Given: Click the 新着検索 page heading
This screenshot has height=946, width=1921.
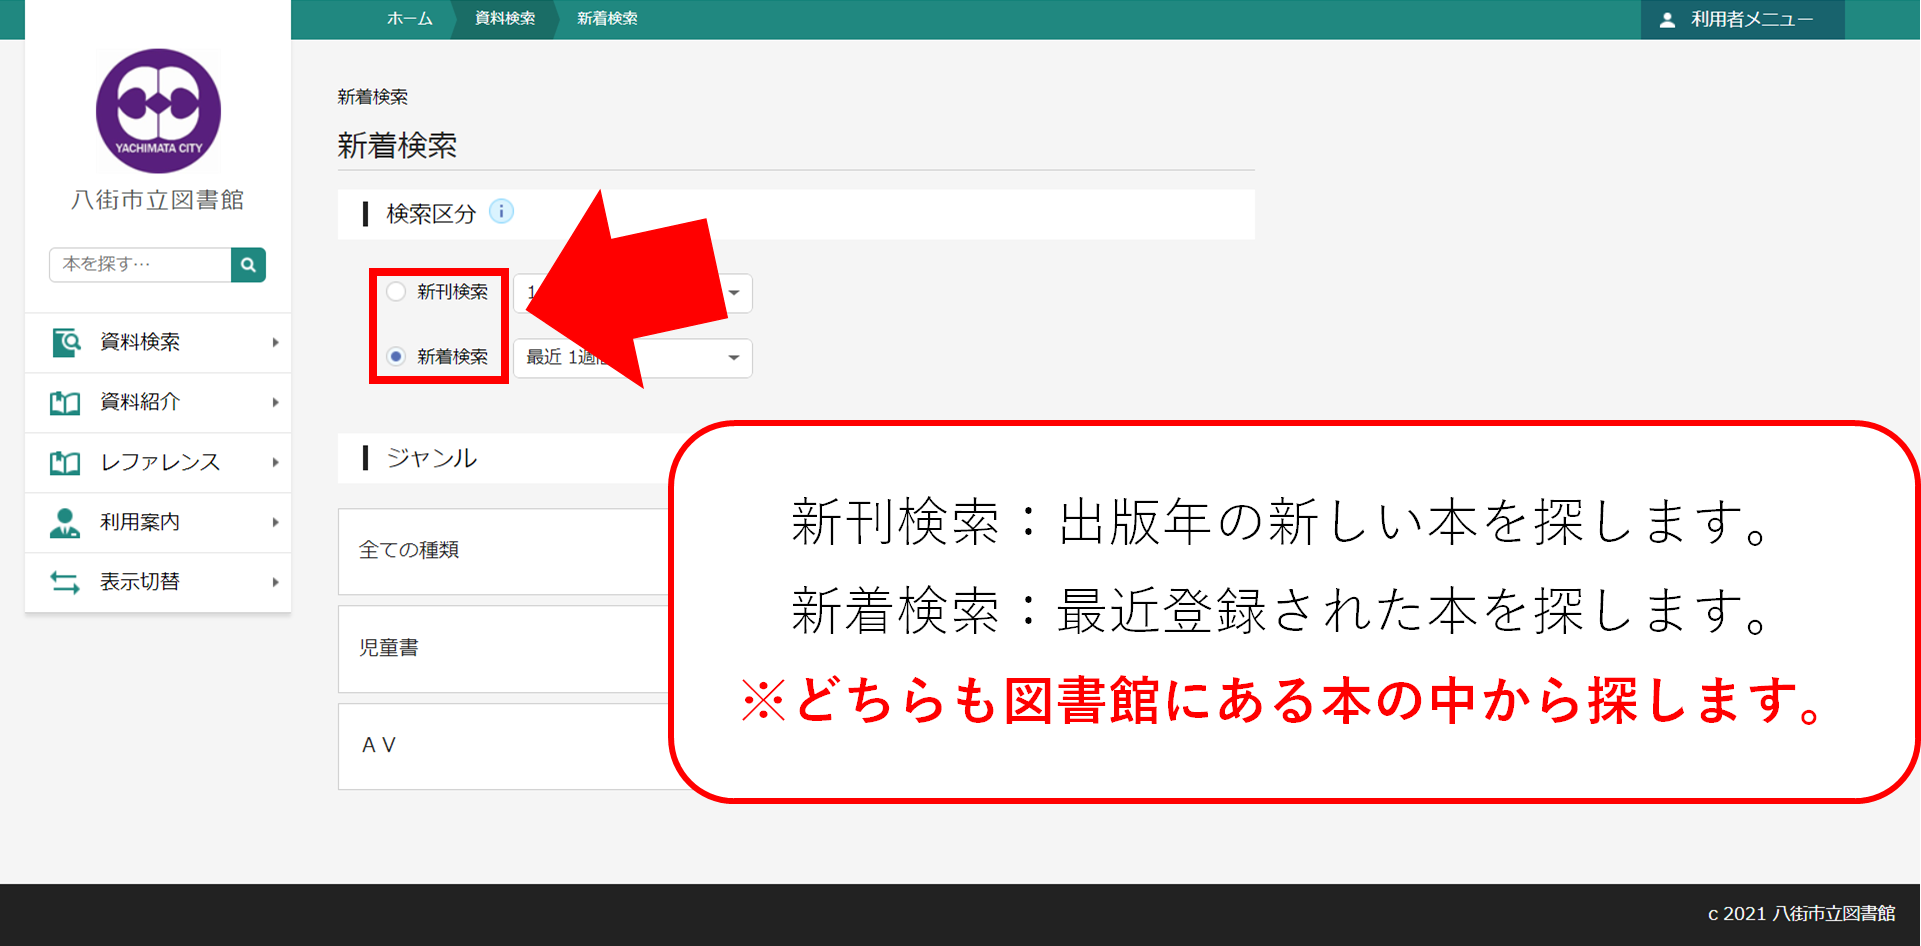Looking at the screenshot, I should [x=397, y=146].
